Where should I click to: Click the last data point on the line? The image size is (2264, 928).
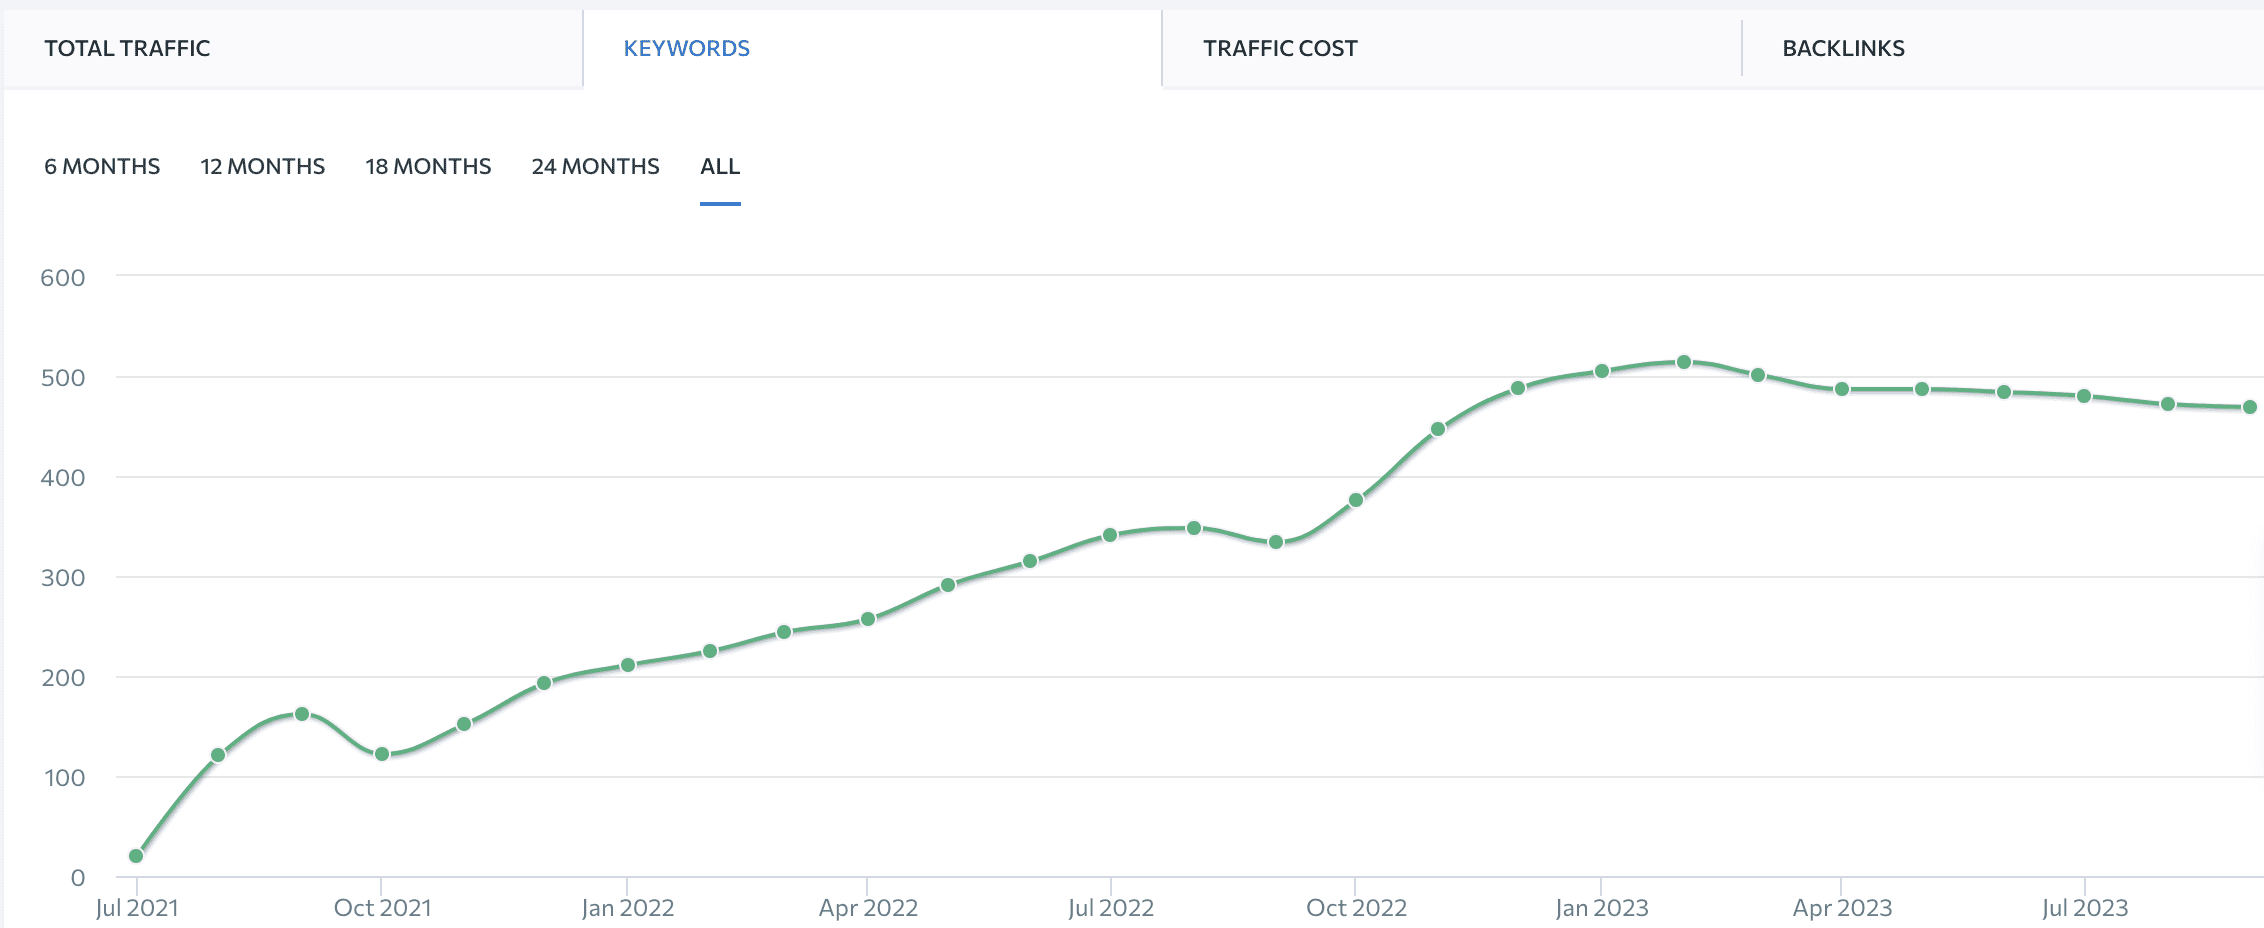click(x=2250, y=407)
